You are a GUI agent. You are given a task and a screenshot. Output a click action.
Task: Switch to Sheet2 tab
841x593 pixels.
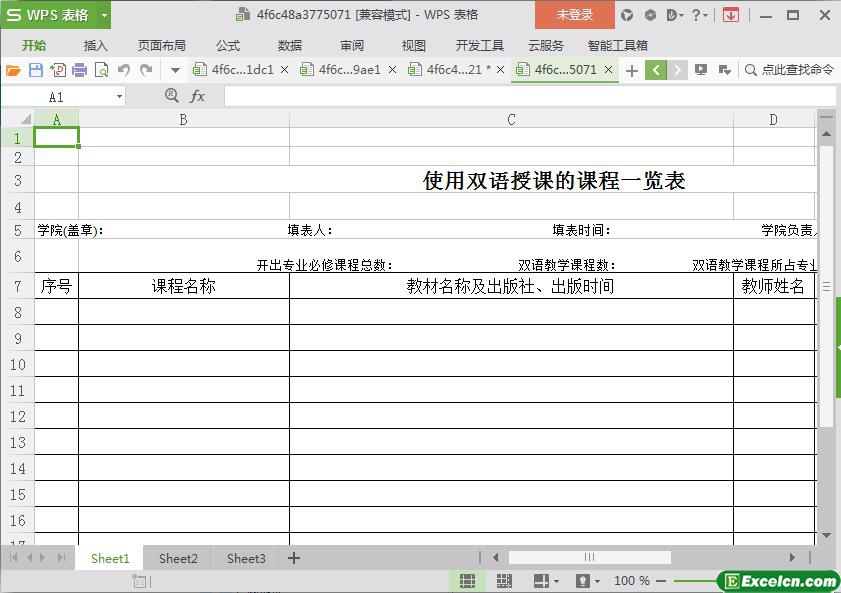(178, 558)
